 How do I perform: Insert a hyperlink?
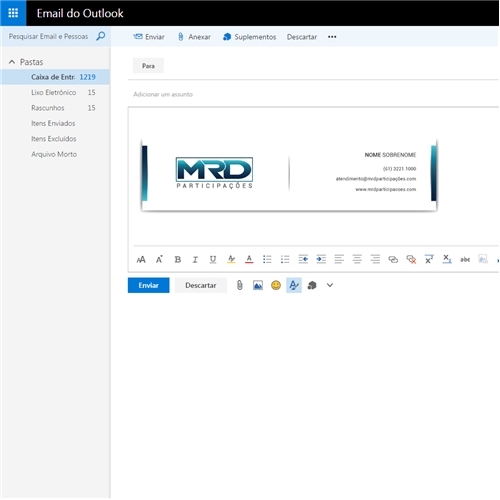click(x=393, y=259)
